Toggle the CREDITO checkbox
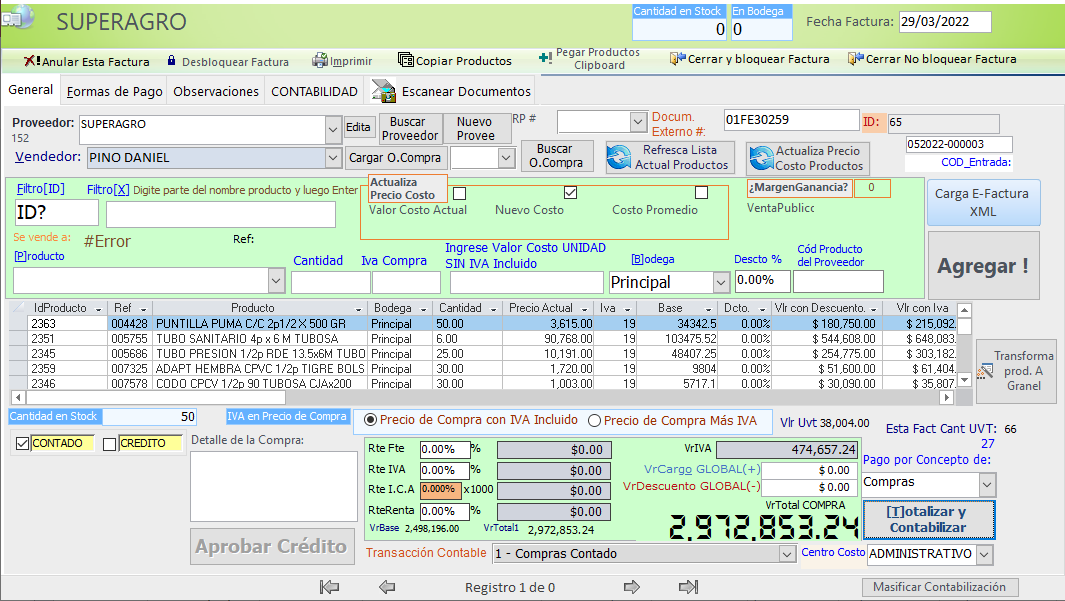This screenshot has height=601, width=1065. pyautogui.click(x=110, y=444)
